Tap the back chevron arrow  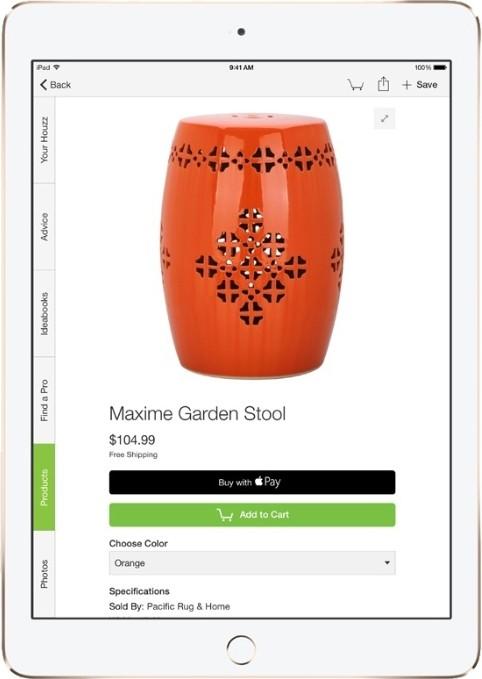(x=43, y=85)
